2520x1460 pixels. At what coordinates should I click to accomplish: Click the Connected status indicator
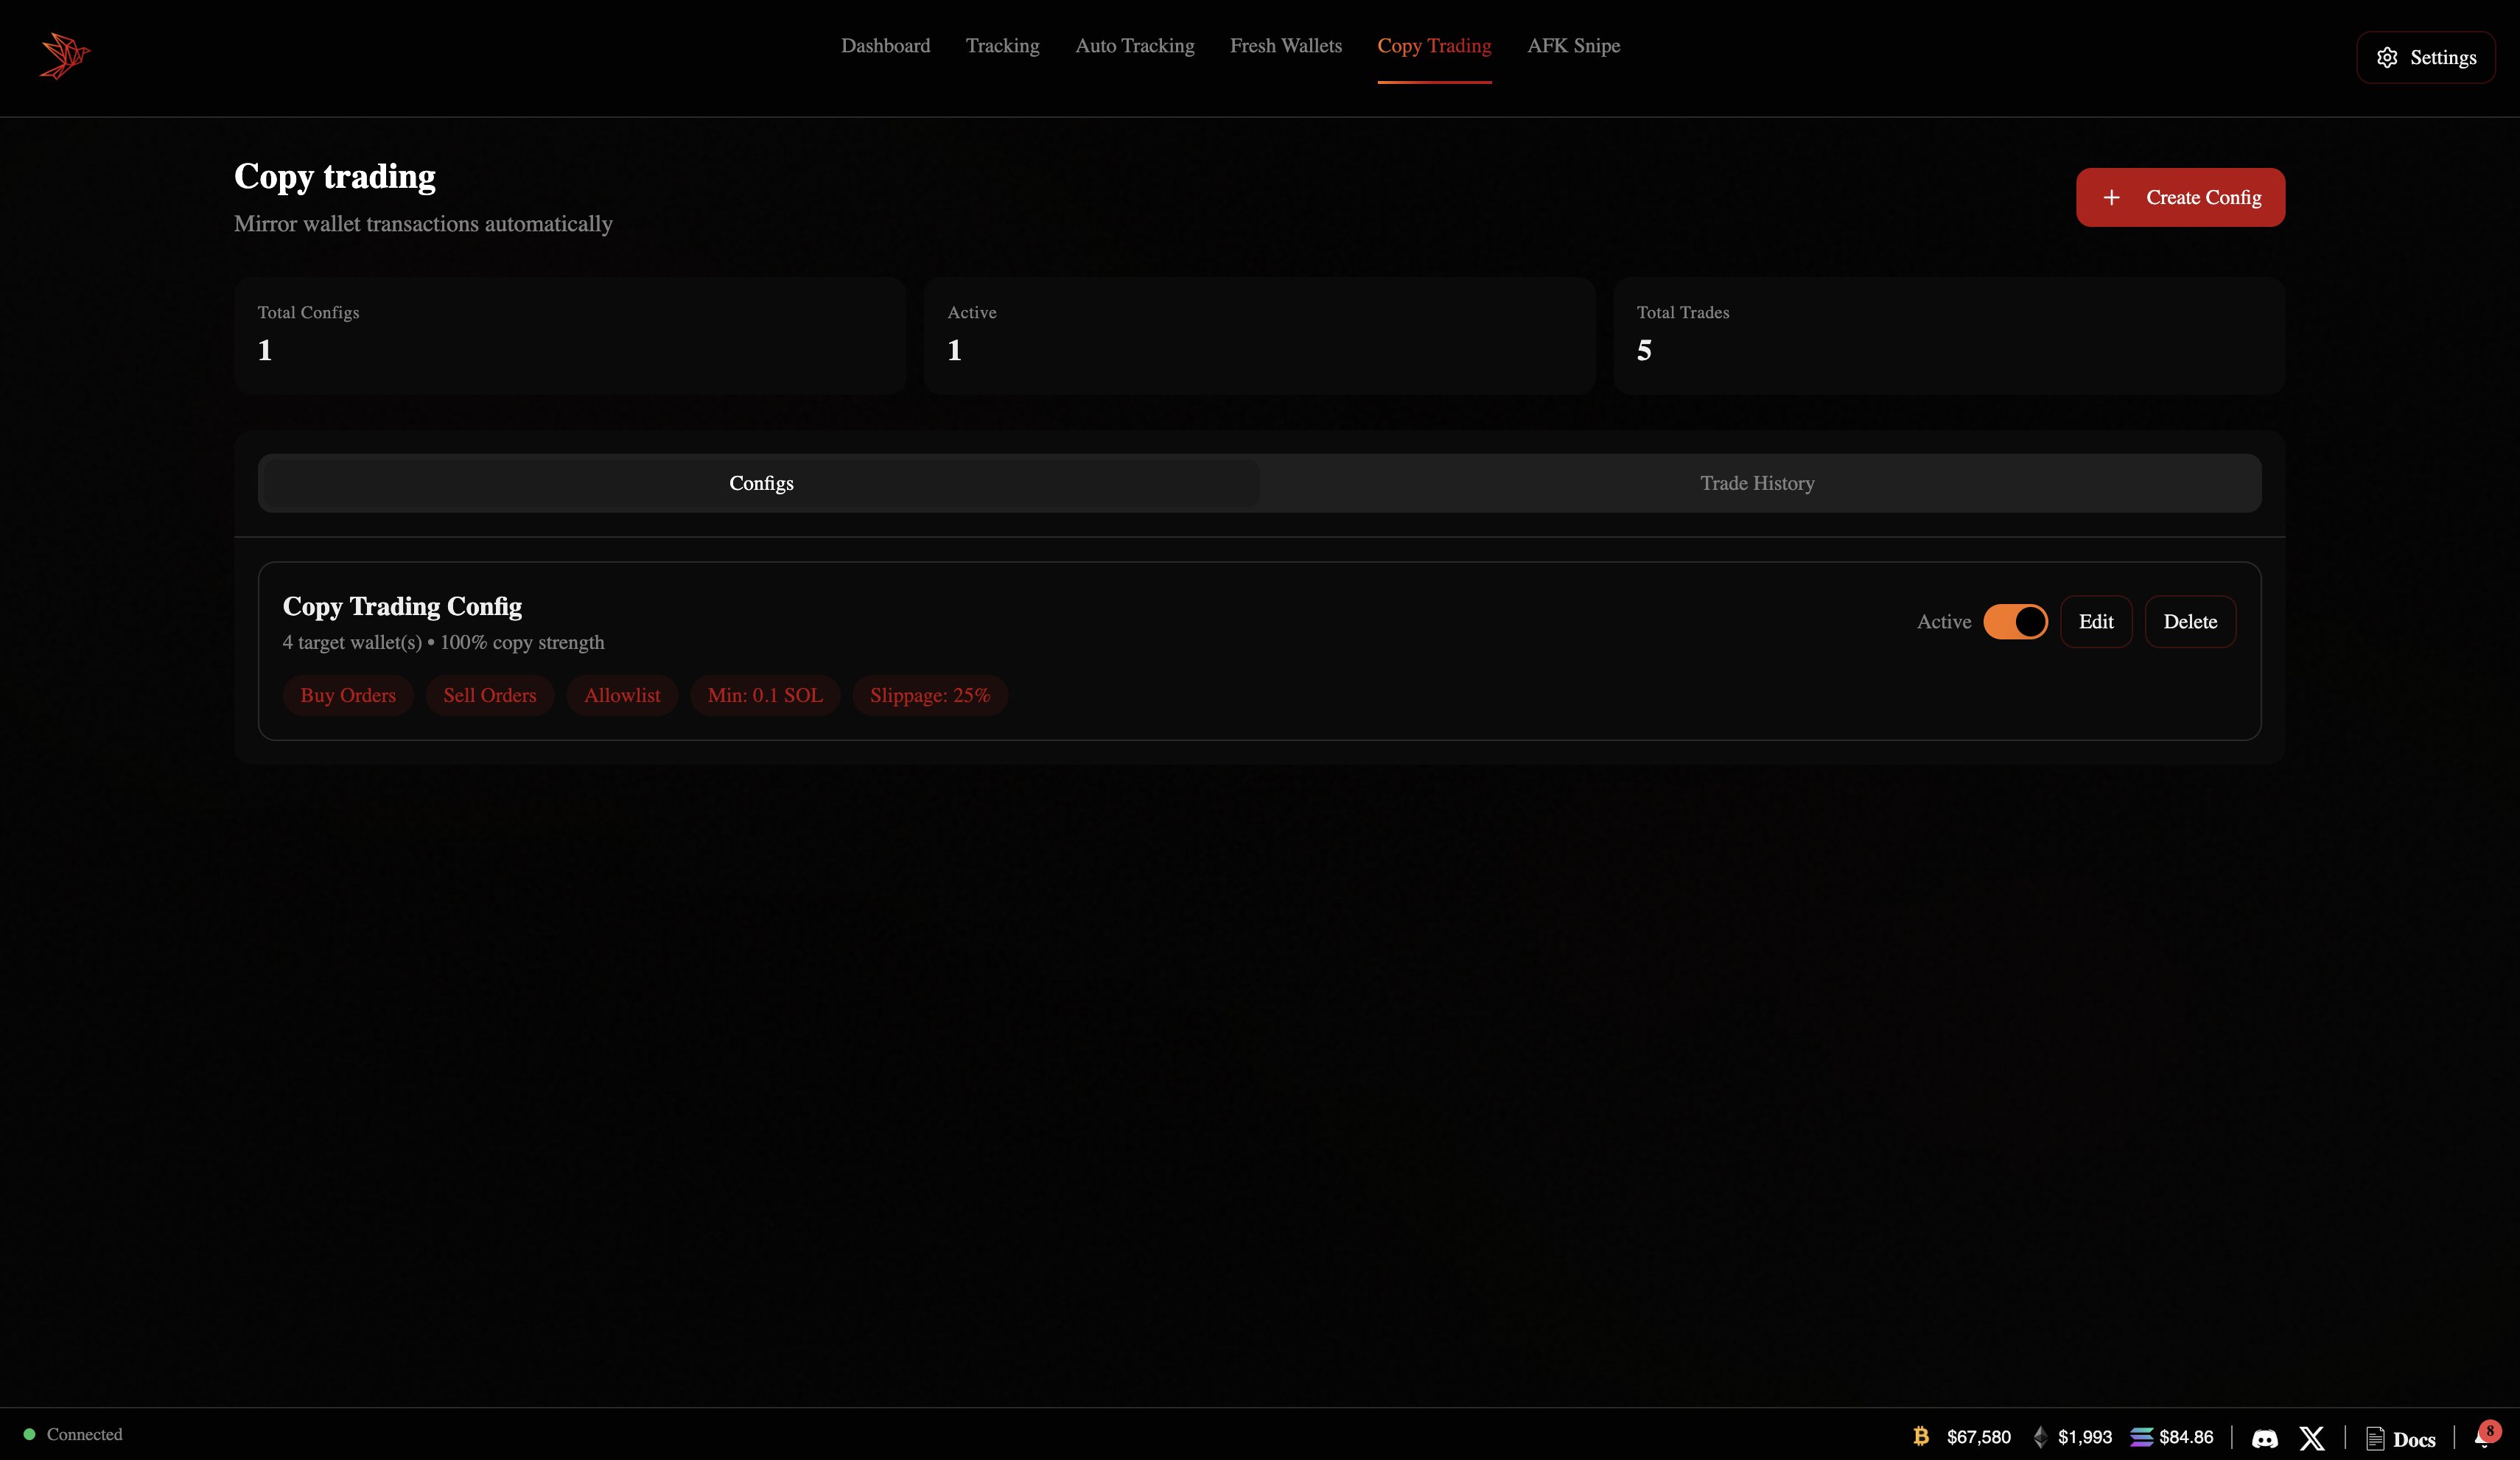pos(74,1434)
